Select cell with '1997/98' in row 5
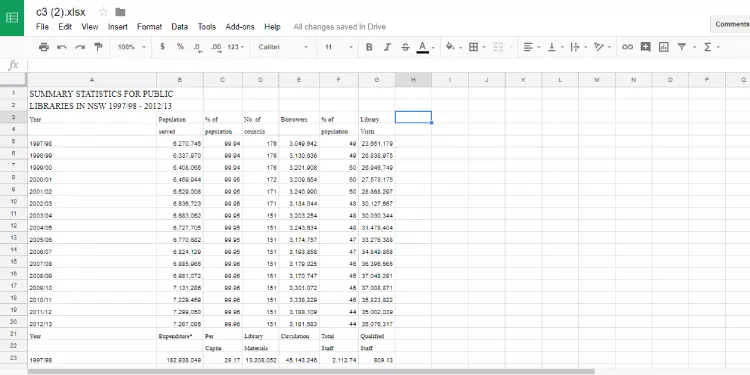750x375 pixels. 92,142
